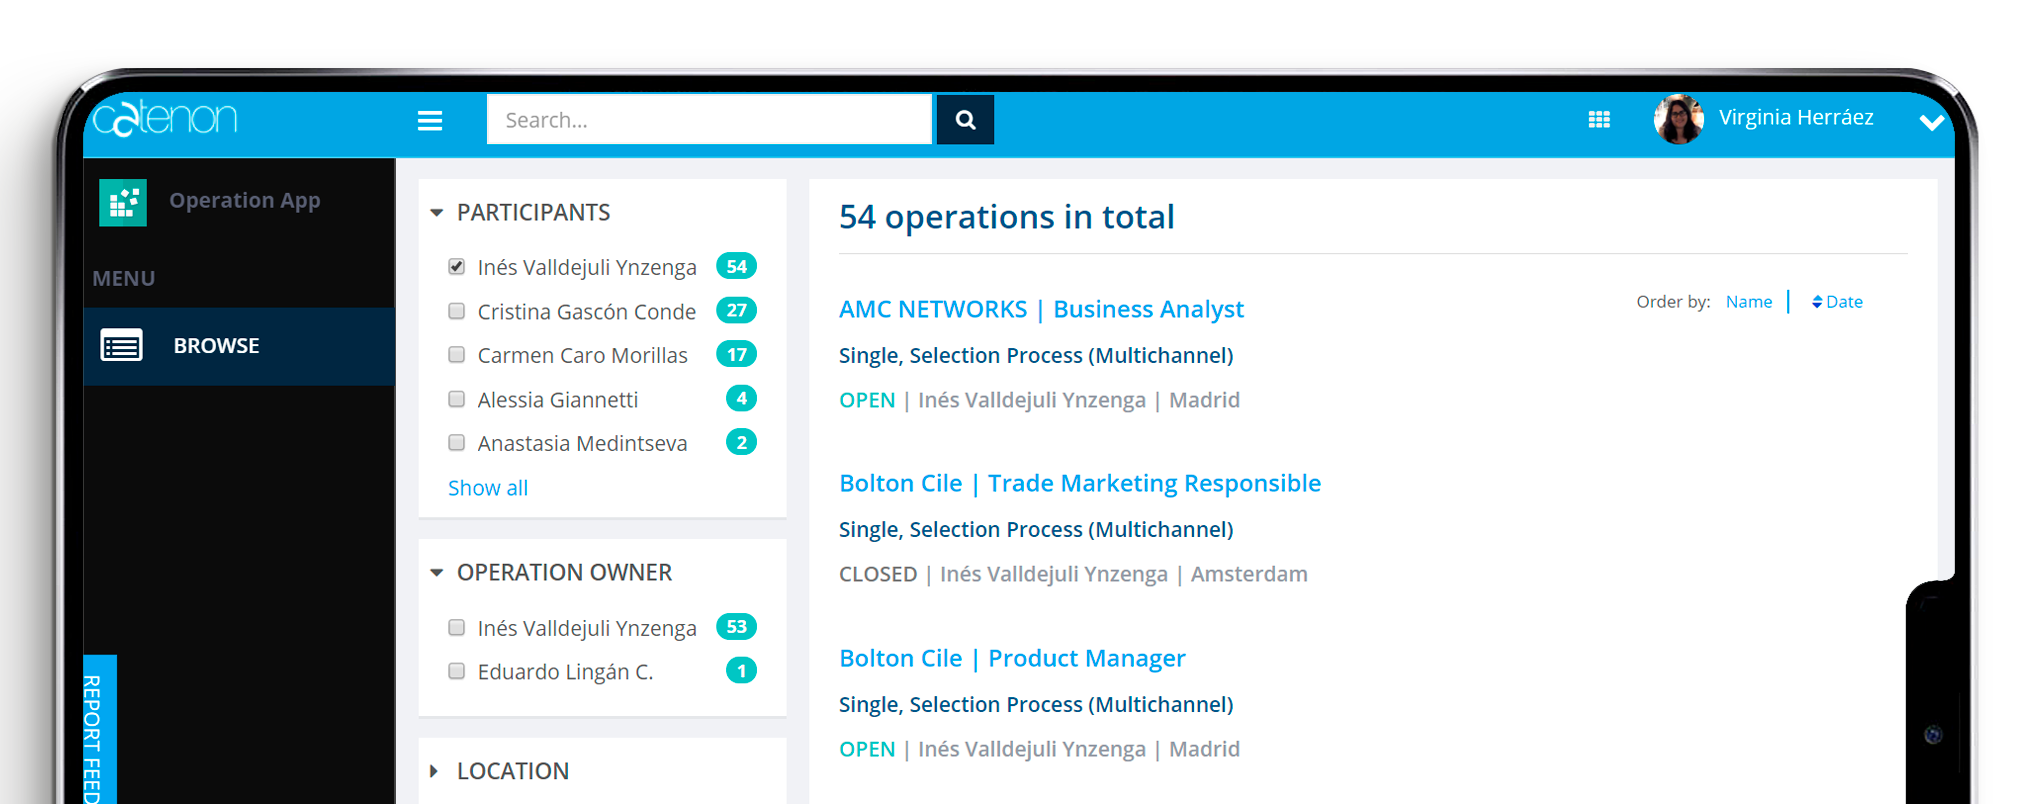Toggle the hamburger menu icon
Image resolution: width=2025 pixels, height=804 pixels.
point(430,121)
